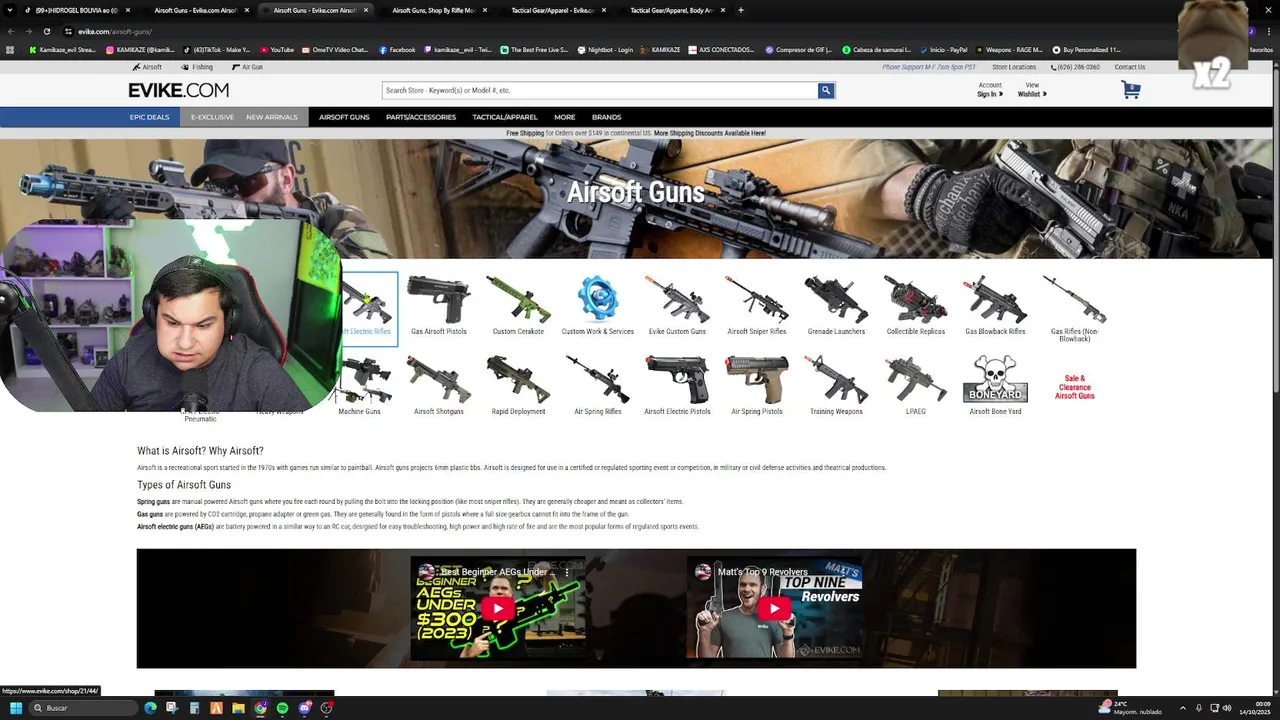Open Rapid Deployment category
The height and width of the screenshot is (720, 1280).
518,385
